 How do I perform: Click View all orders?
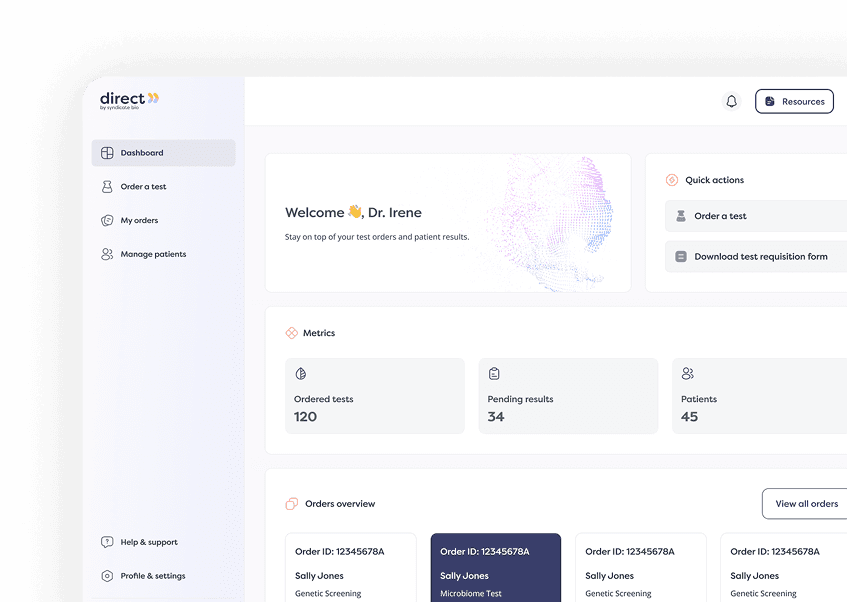point(810,504)
